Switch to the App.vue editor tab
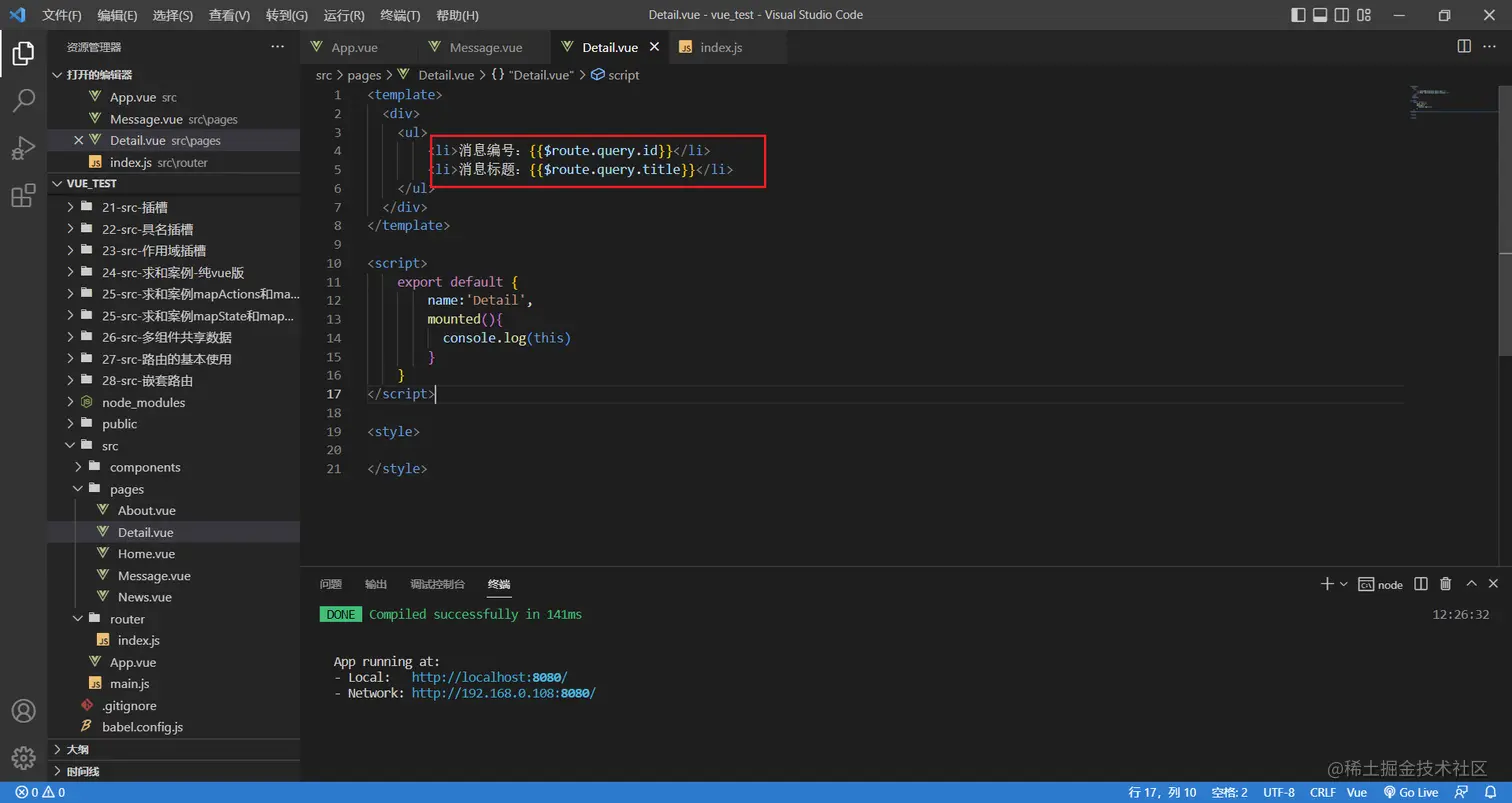Image resolution: width=1512 pixels, height=803 pixels. (x=355, y=47)
